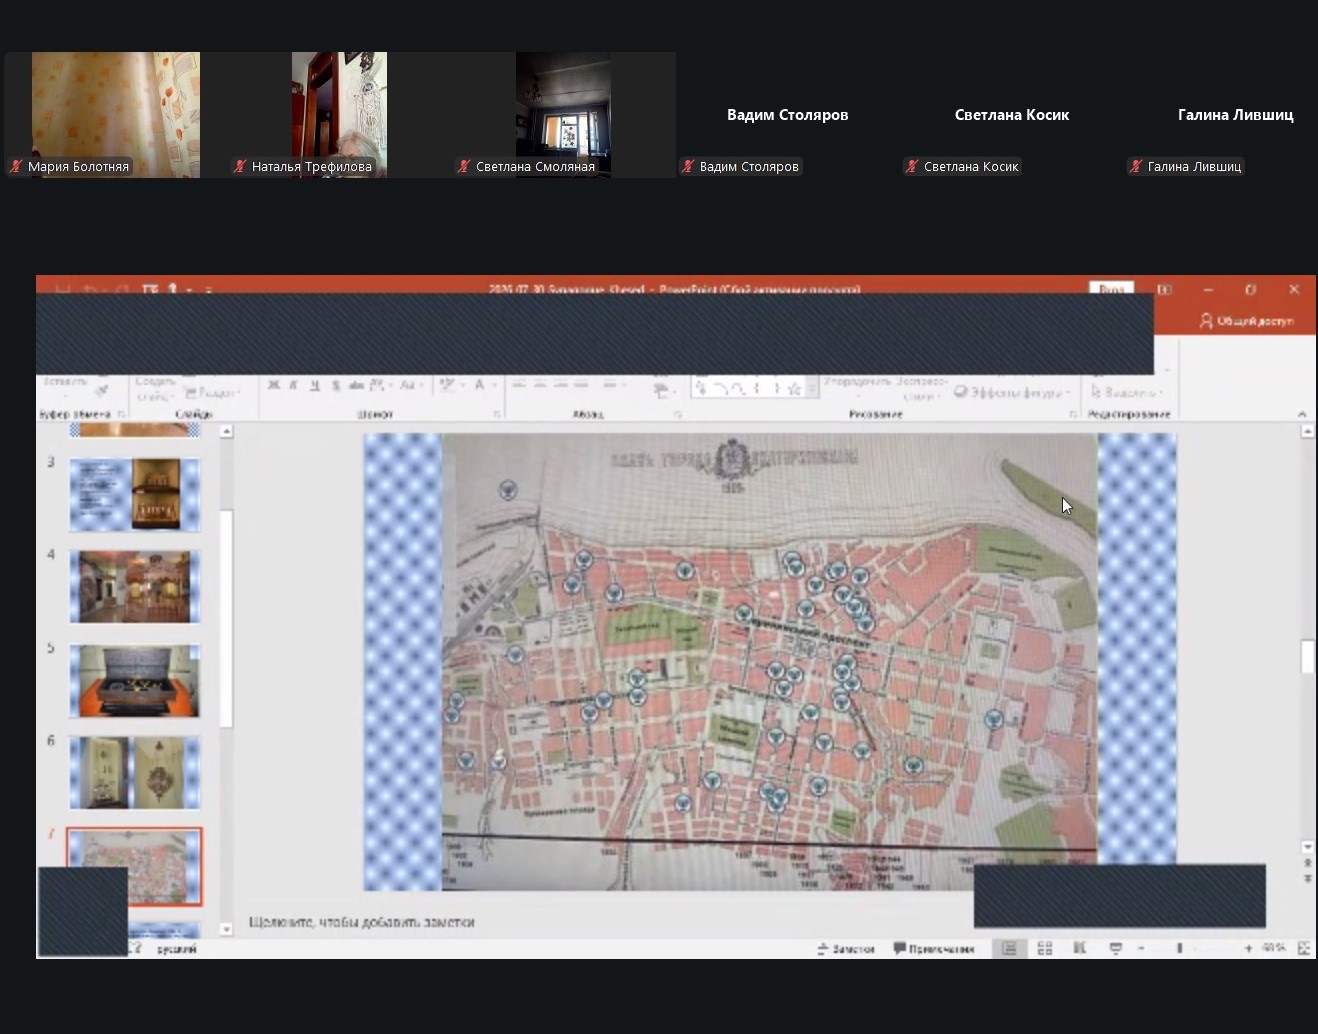Expand the shapes gallery
The width and height of the screenshot is (1318, 1034).
point(813,389)
